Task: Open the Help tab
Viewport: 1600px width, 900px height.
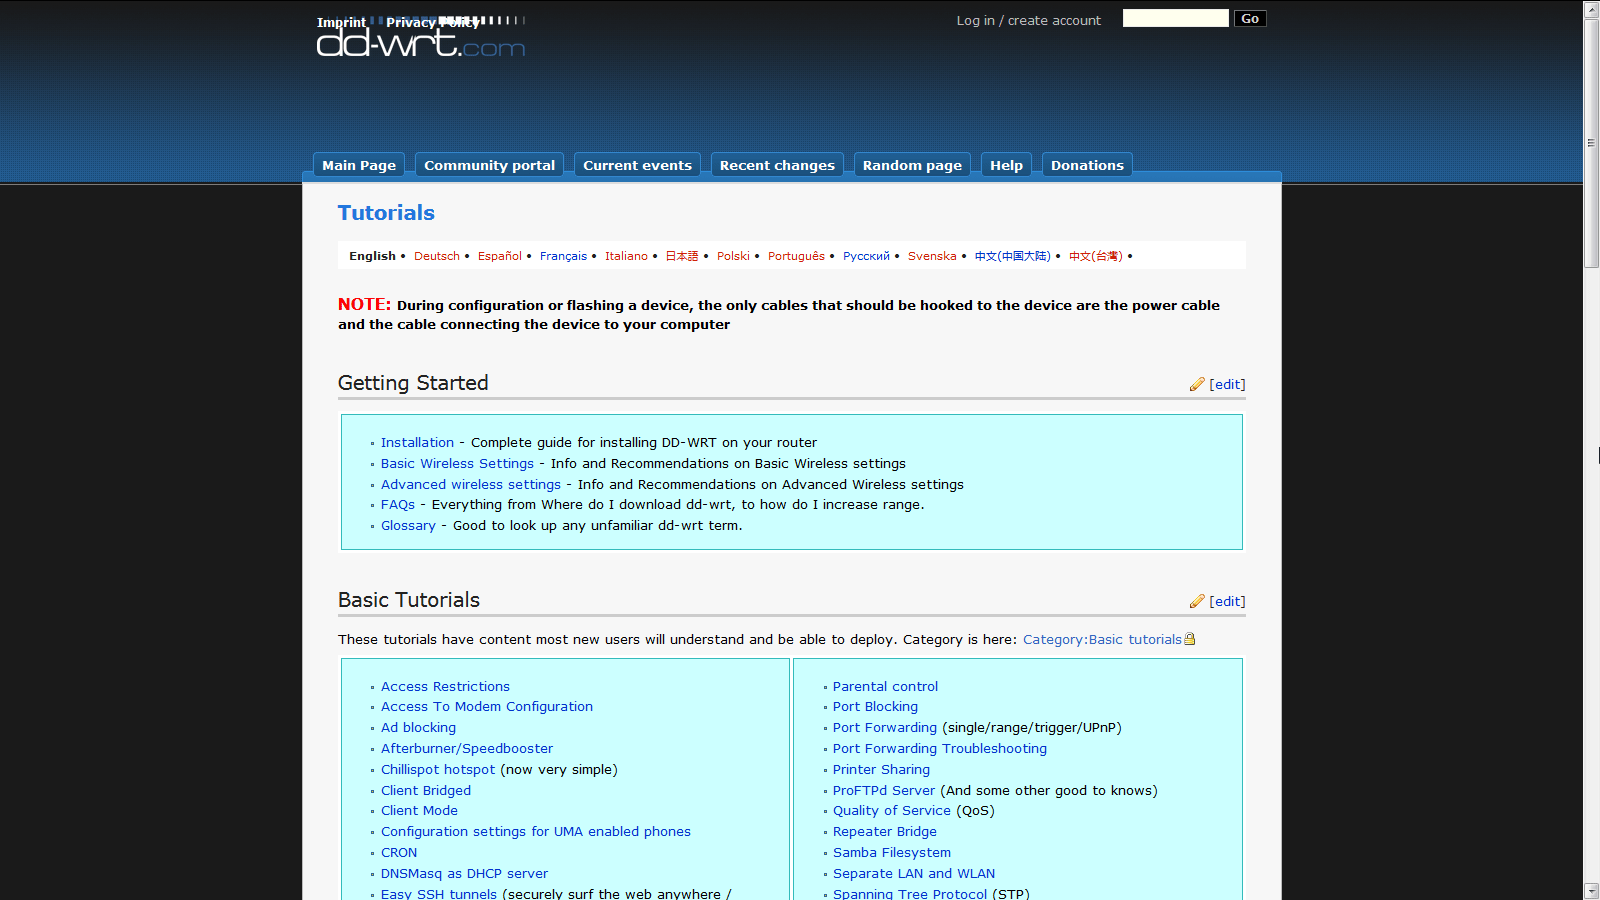Action: click(1006, 165)
